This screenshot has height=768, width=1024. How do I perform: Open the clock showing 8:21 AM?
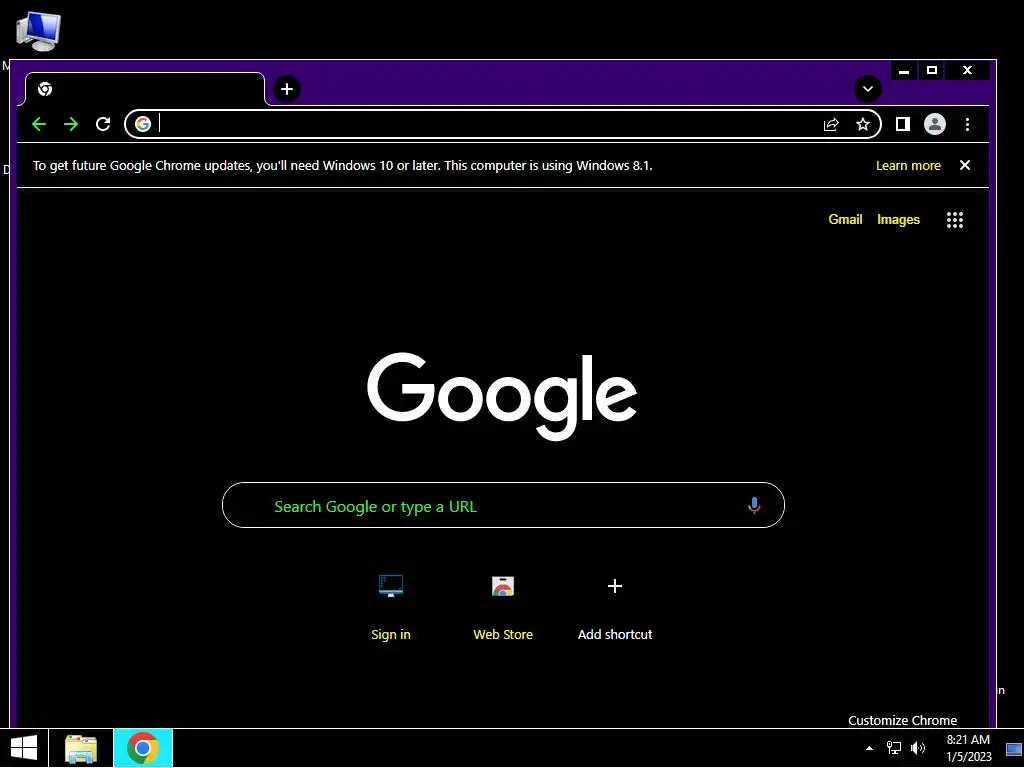coord(968,748)
